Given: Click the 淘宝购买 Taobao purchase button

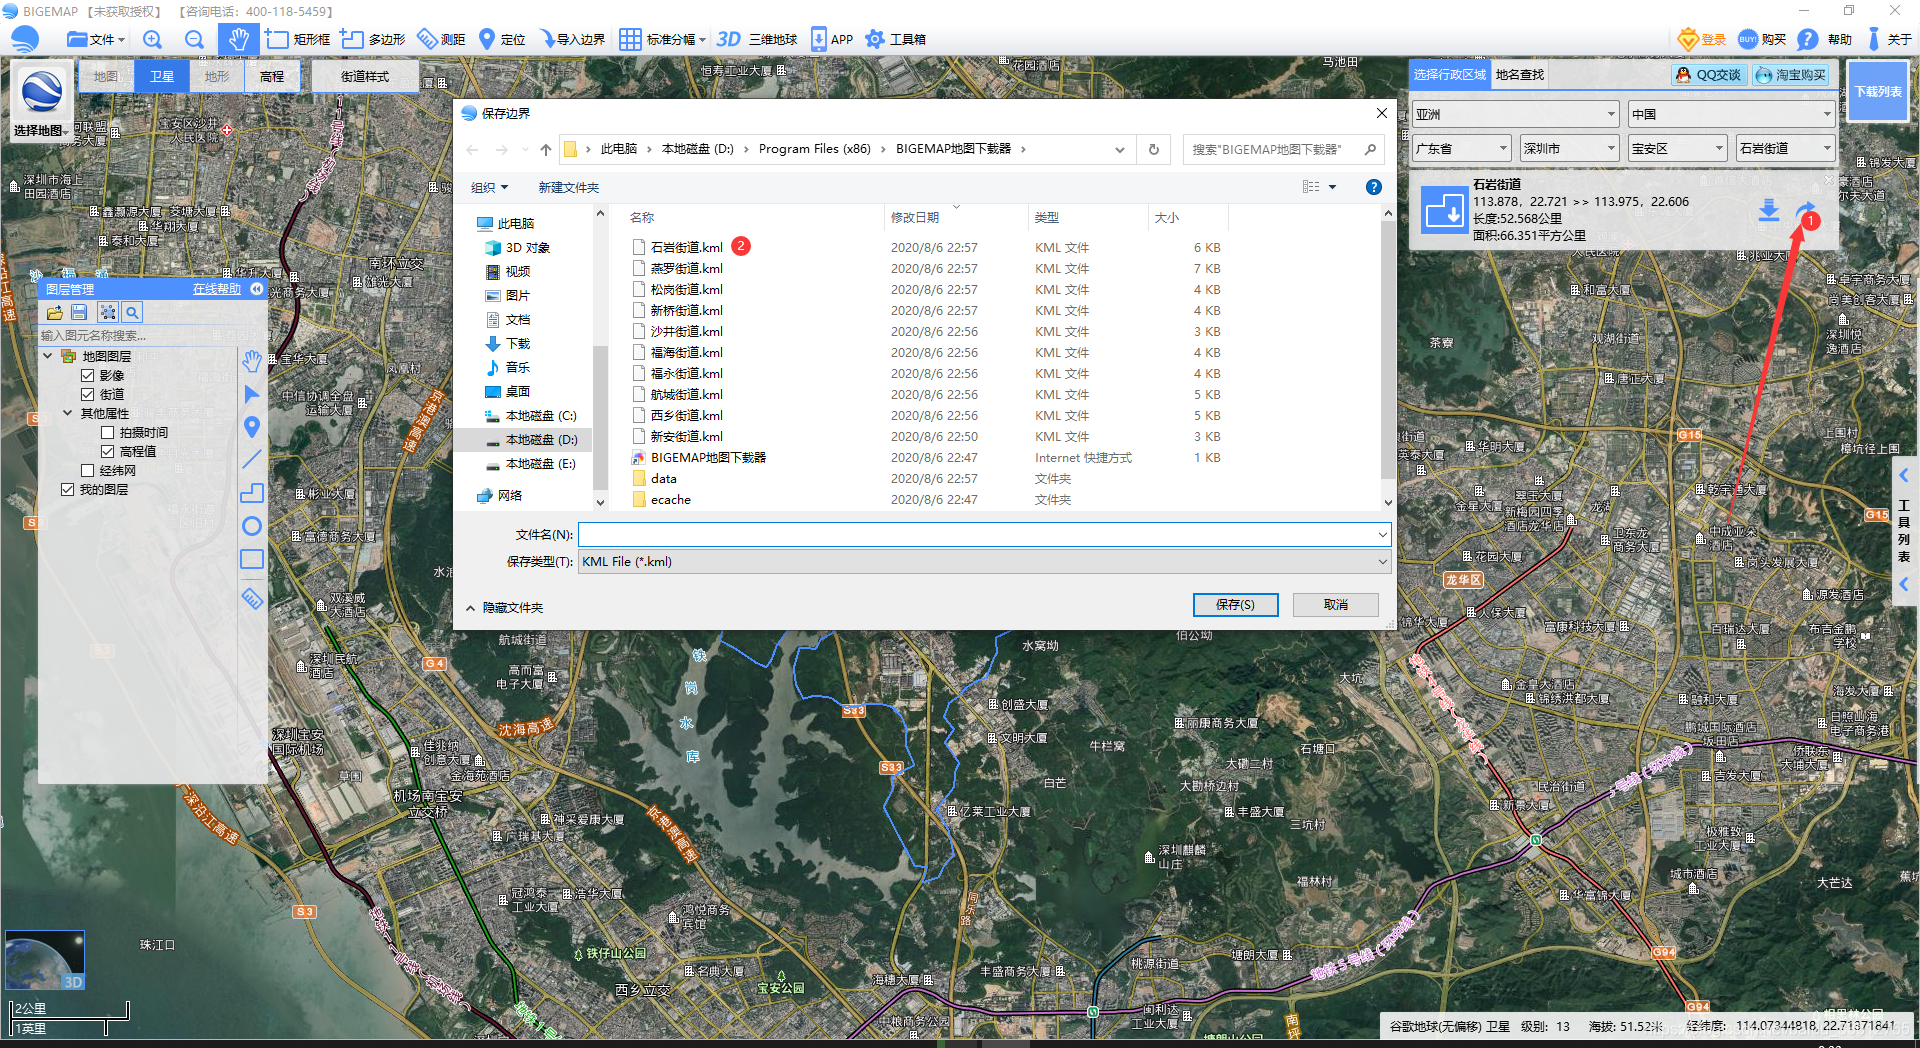Looking at the screenshot, I should (1790, 75).
